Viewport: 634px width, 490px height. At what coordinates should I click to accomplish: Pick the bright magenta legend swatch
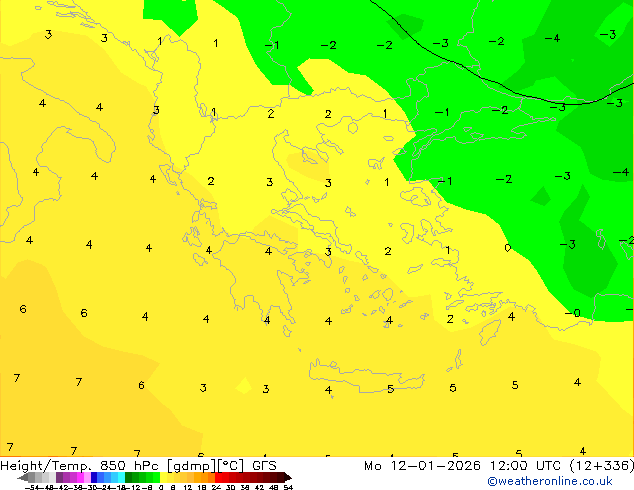point(80,477)
